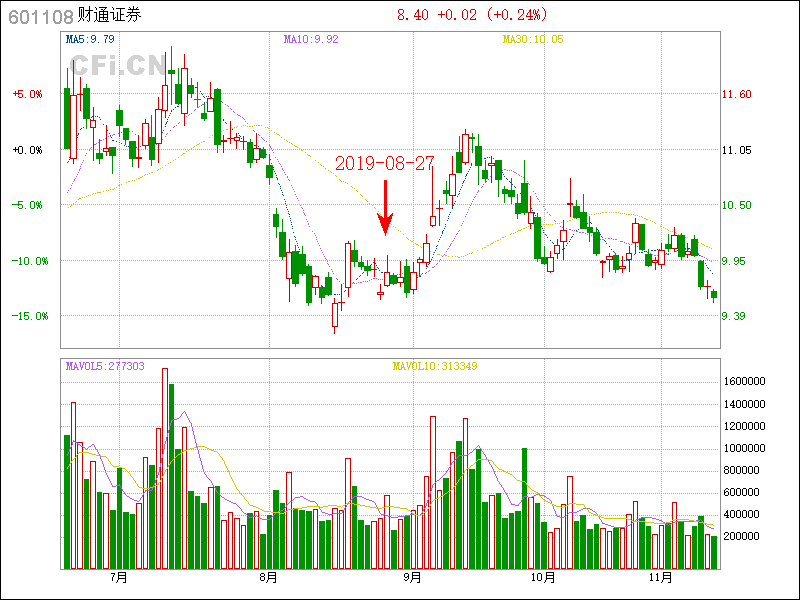The height and width of the screenshot is (600, 800).
Task: Select the MAVOL5:277303 volume label
Action: (x=105, y=367)
